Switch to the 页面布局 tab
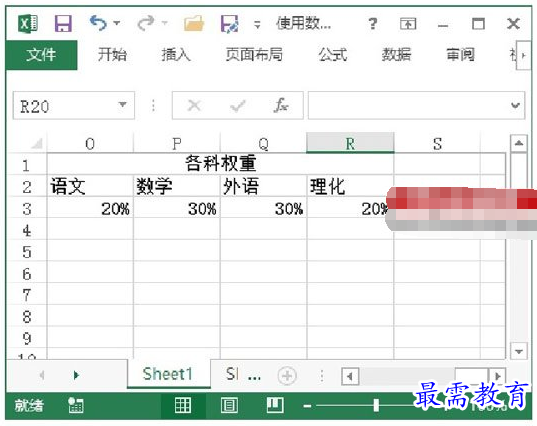 [254, 55]
